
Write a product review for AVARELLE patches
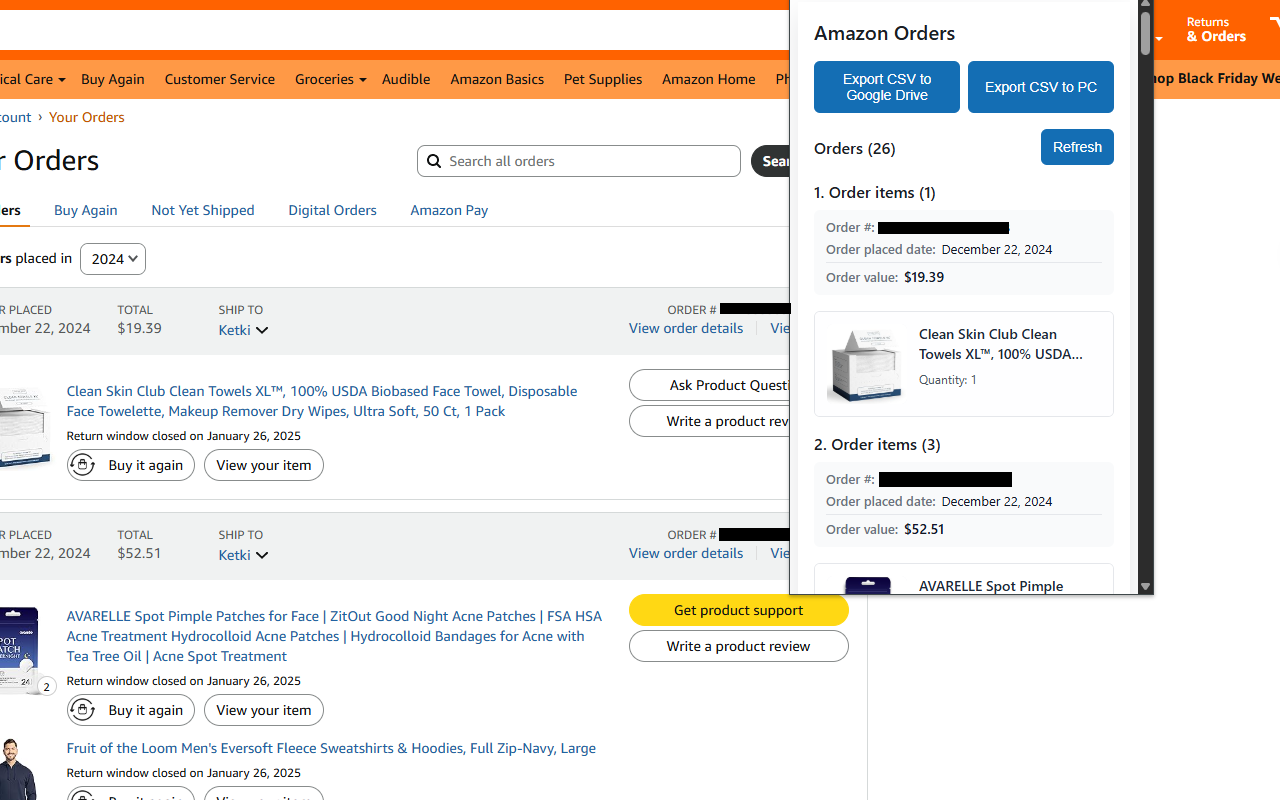(739, 646)
